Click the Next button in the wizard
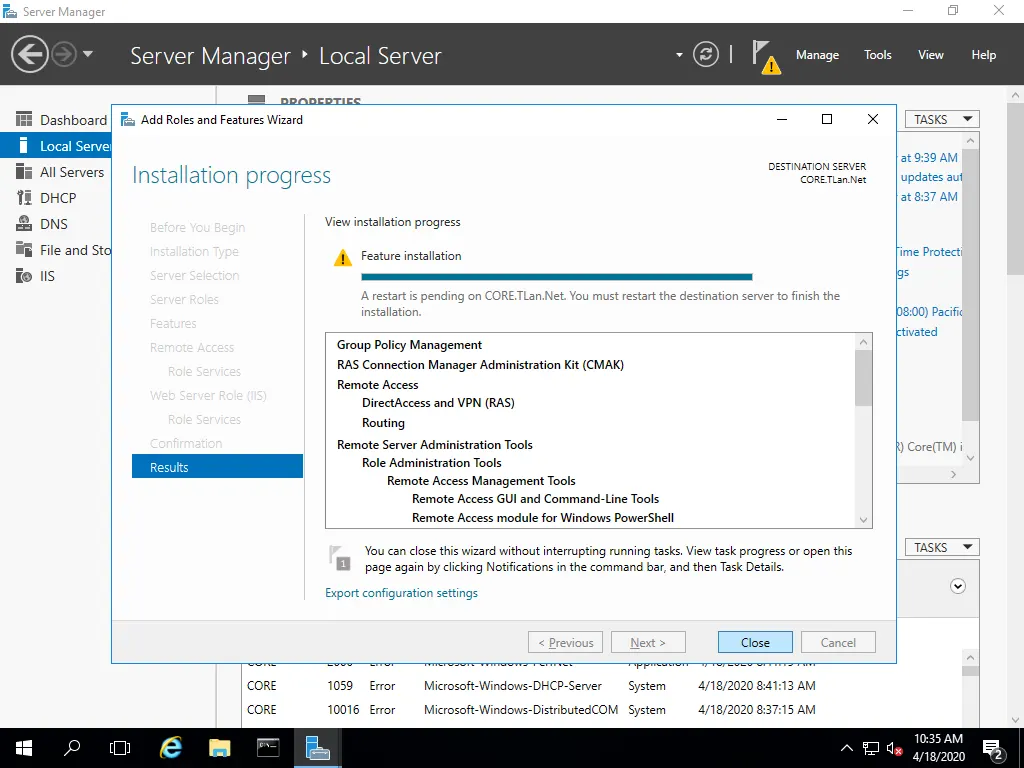Image resolution: width=1024 pixels, height=768 pixels. pos(648,643)
